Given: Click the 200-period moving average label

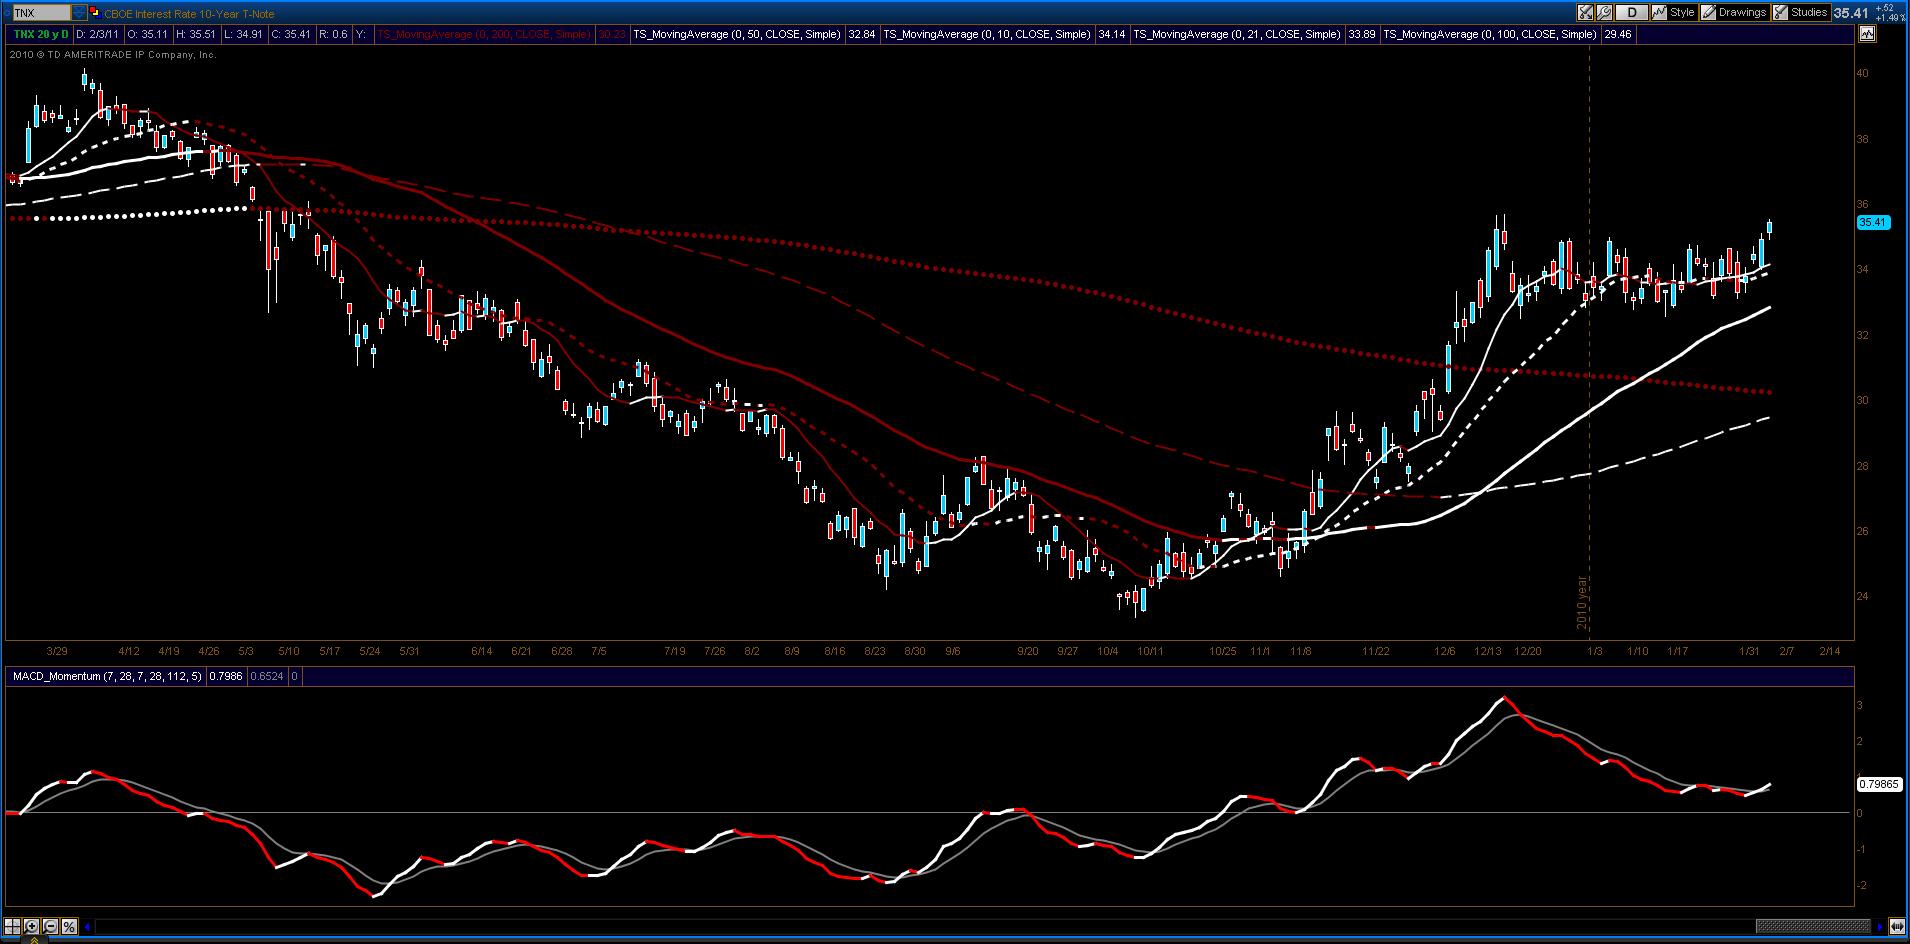Looking at the screenshot, I should 484,34.
